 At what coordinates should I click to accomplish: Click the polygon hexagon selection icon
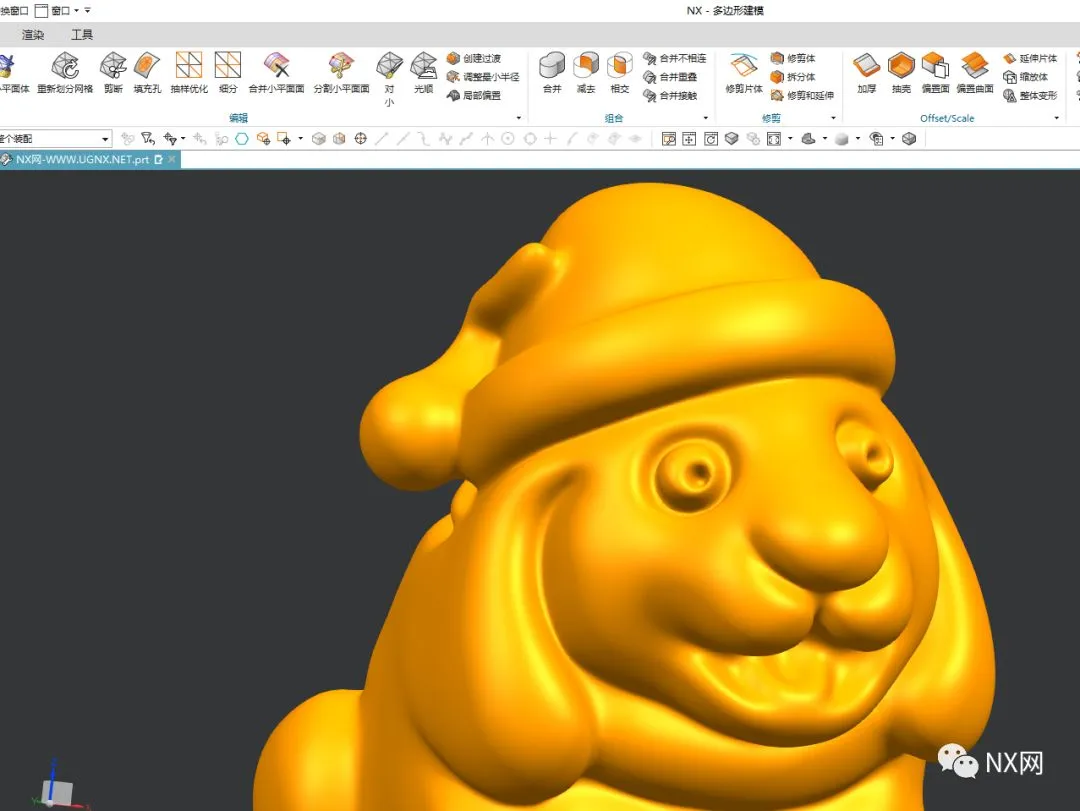[x=242, y=139]
